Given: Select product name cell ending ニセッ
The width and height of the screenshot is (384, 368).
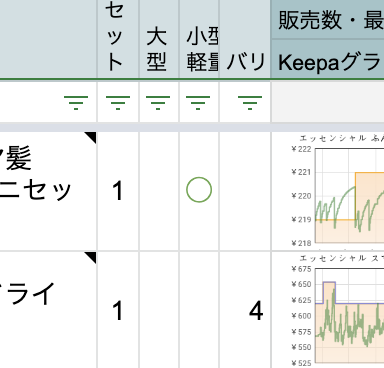Looking at the screenshot, I should (x=48, y=191).
